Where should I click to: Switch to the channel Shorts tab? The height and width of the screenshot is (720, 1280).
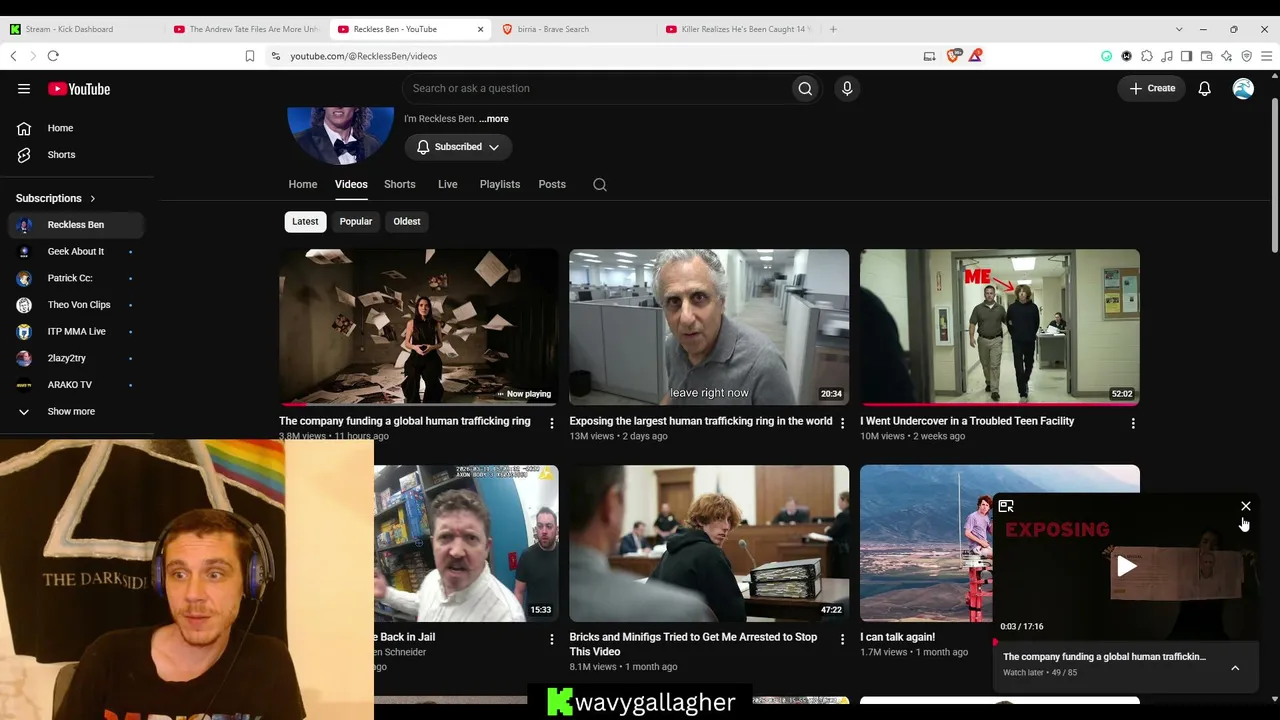400,184
